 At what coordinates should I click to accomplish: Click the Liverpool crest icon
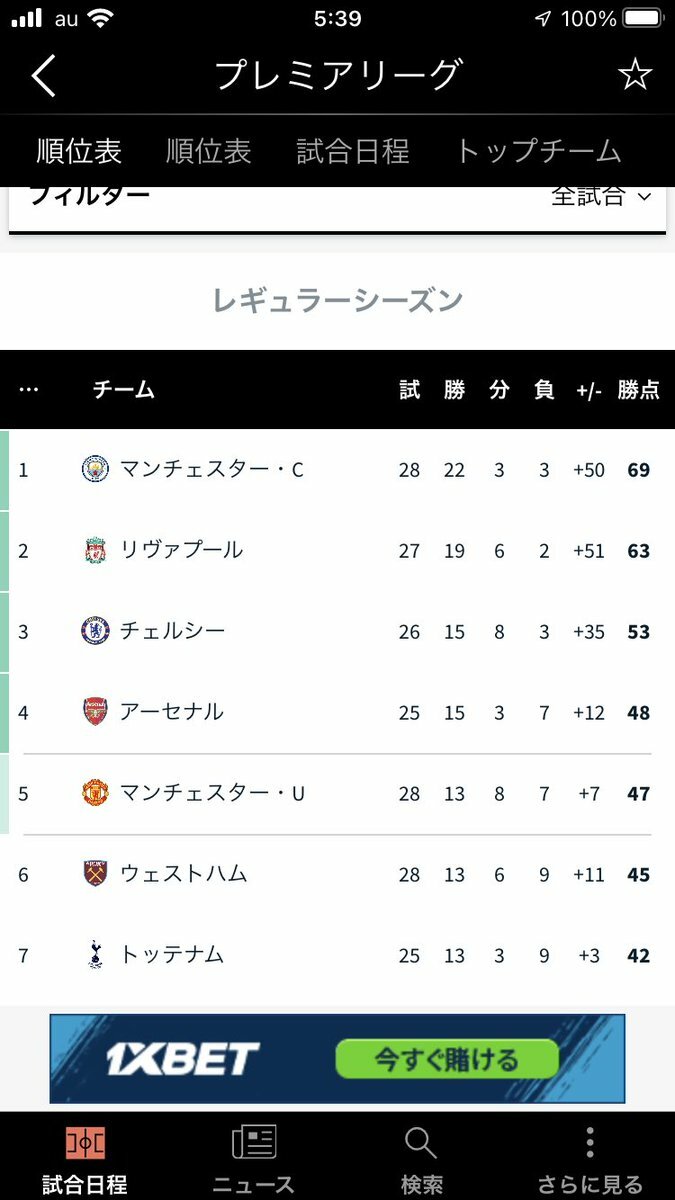tap(95, 550)
